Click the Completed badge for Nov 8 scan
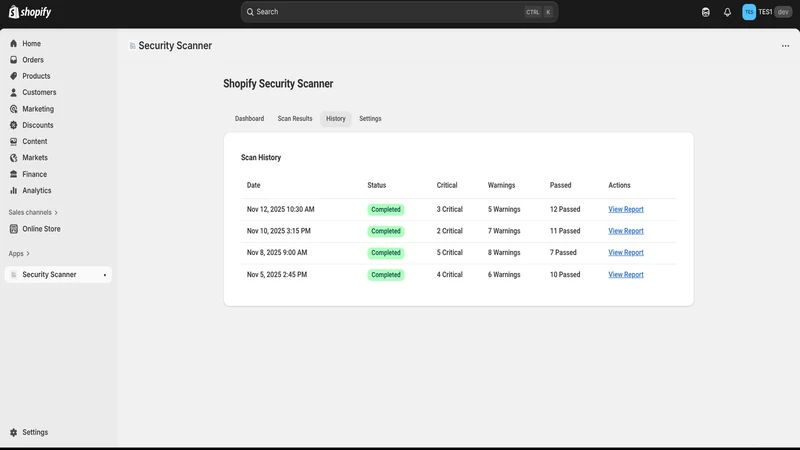The width and height of the screenshot is (800, 450). coord(386,253)
